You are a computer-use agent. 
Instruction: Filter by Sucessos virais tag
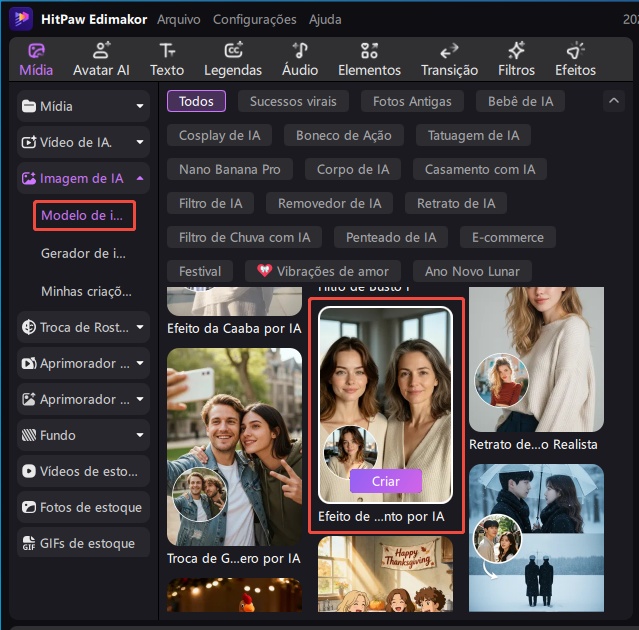293,101
